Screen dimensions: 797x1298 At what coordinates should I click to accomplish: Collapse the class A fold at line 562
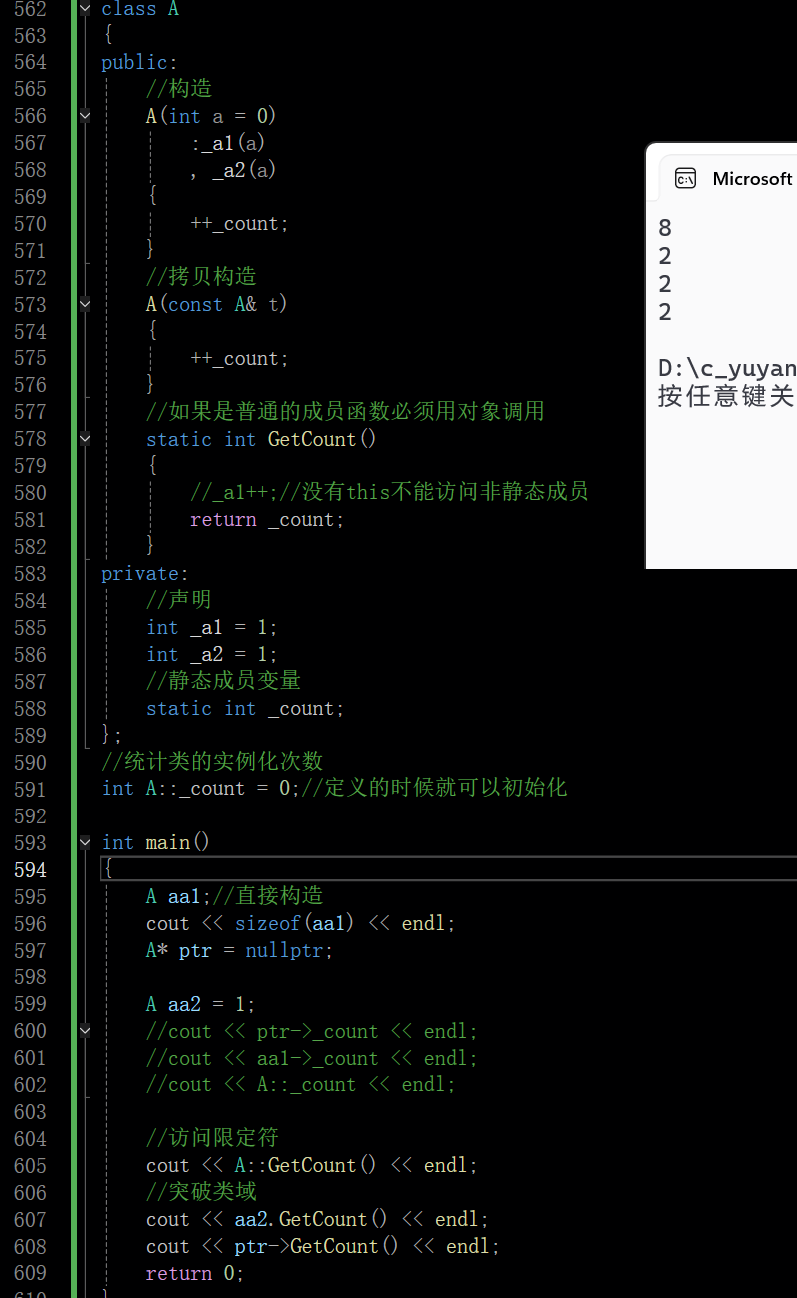[85, 9]
